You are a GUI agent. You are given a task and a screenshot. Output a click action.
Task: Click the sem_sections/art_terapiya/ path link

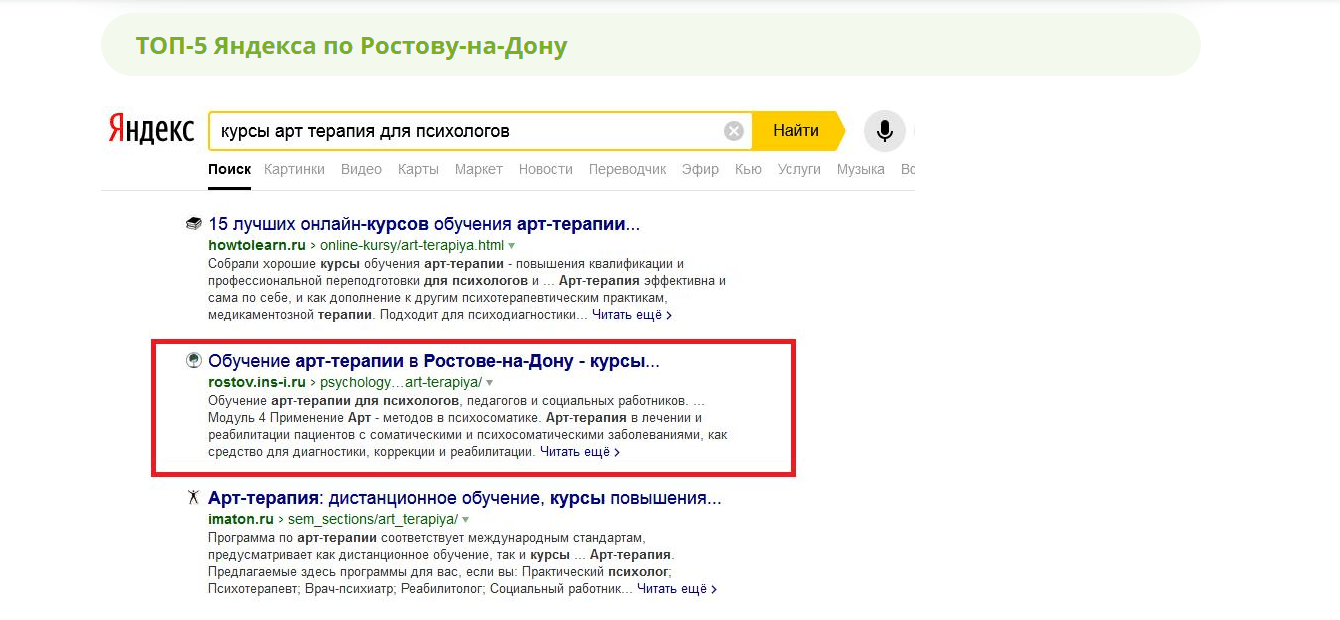pos(373,519)
